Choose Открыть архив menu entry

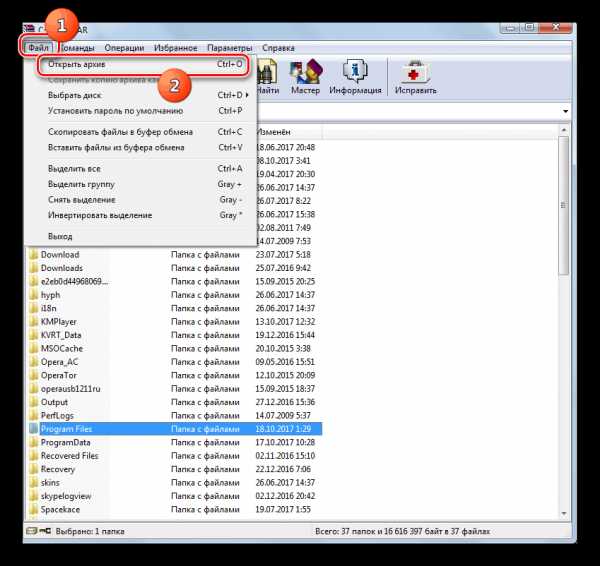tap(144, 64)
